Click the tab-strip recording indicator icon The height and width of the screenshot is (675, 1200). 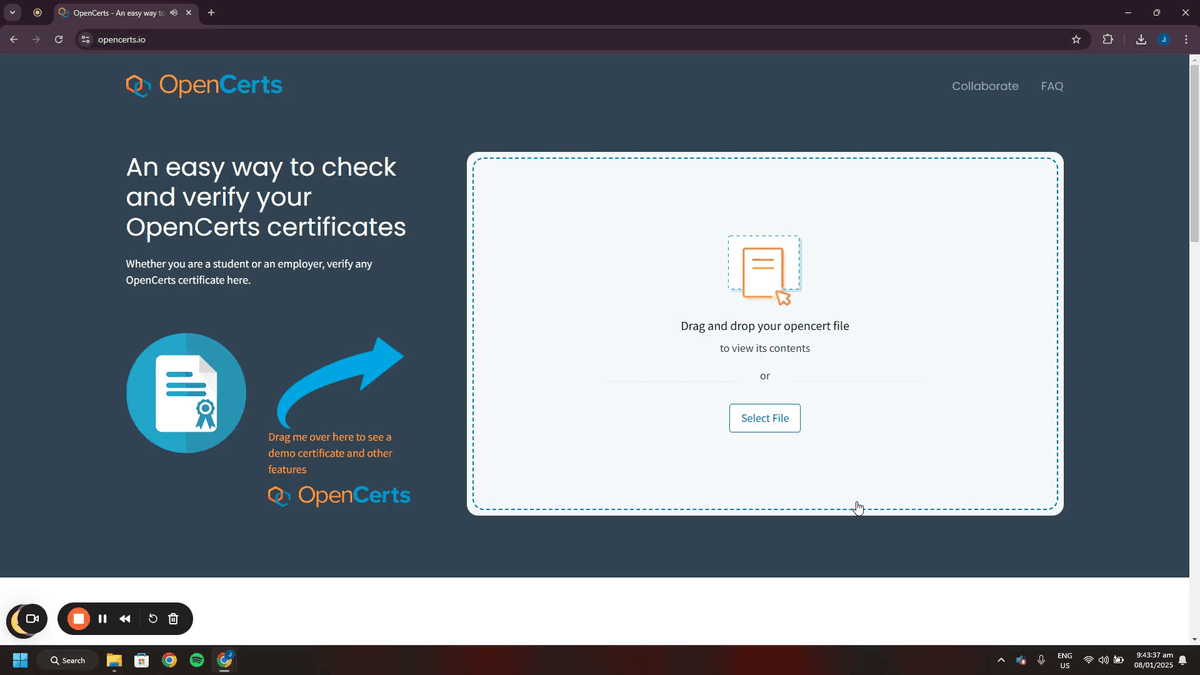point(37,13)
